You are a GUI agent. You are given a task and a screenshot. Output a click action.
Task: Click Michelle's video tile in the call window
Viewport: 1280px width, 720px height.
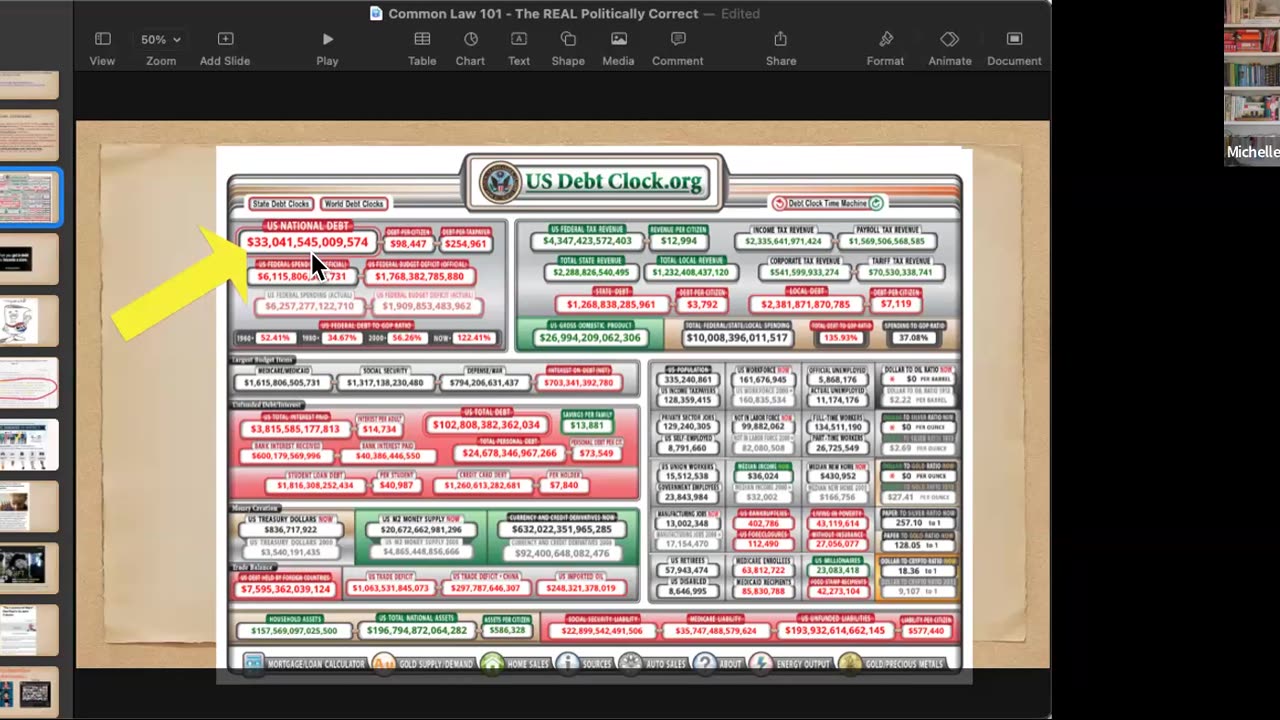point(1252,82)
